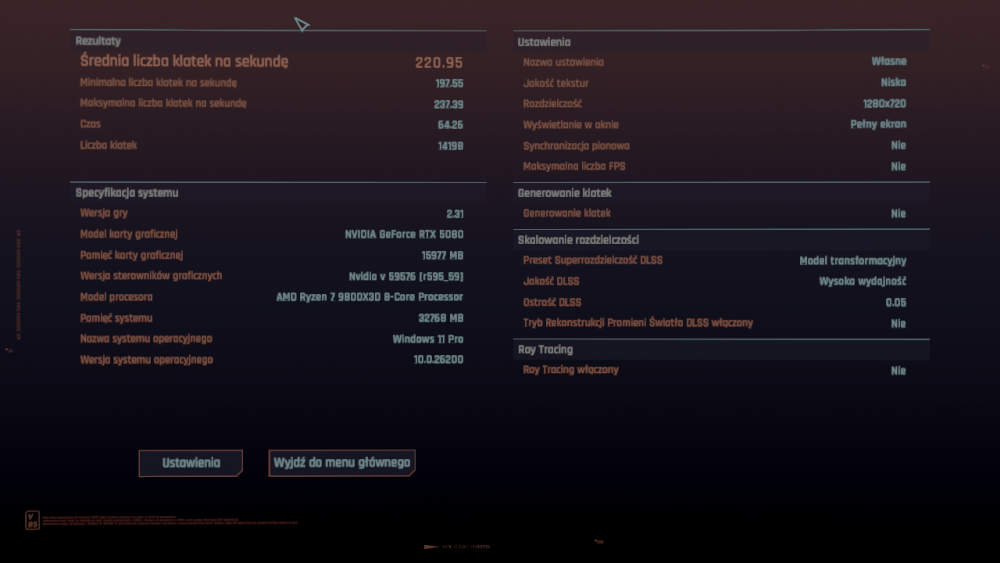The width and height of the screenshot is (1000, 563).
Task: Select NVIDIA GeForce RTX 5080 value
Action: pyautogui.click(x=404, y=235)
